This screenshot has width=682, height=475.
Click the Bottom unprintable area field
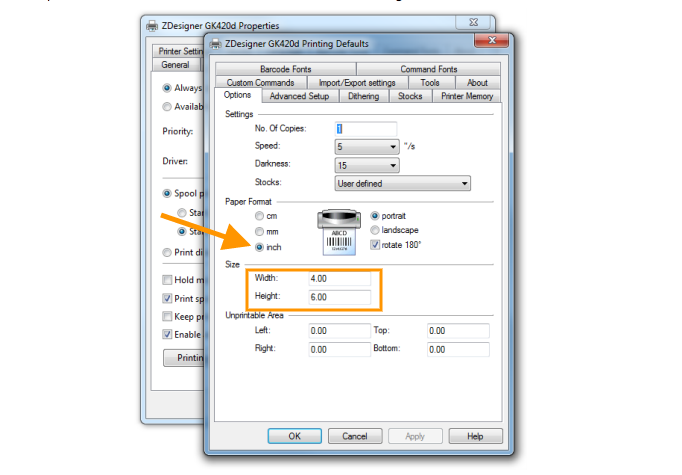click(458, 349)
